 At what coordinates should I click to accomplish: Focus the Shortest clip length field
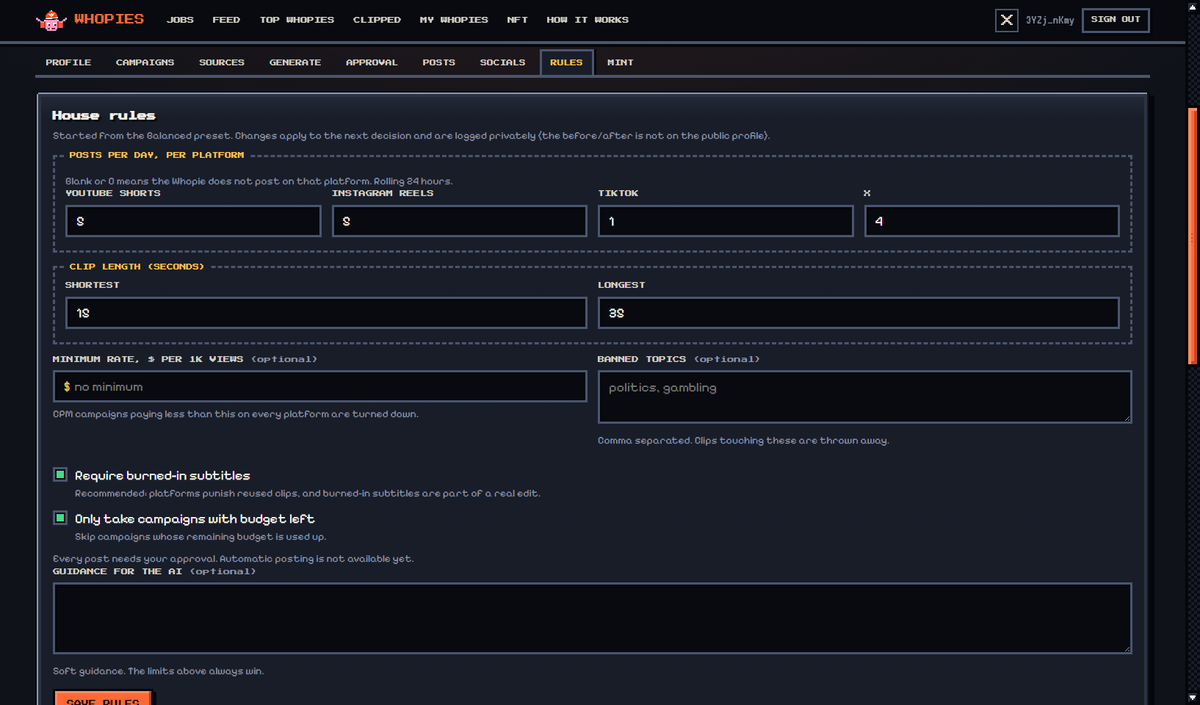click(x=326, y=313)
